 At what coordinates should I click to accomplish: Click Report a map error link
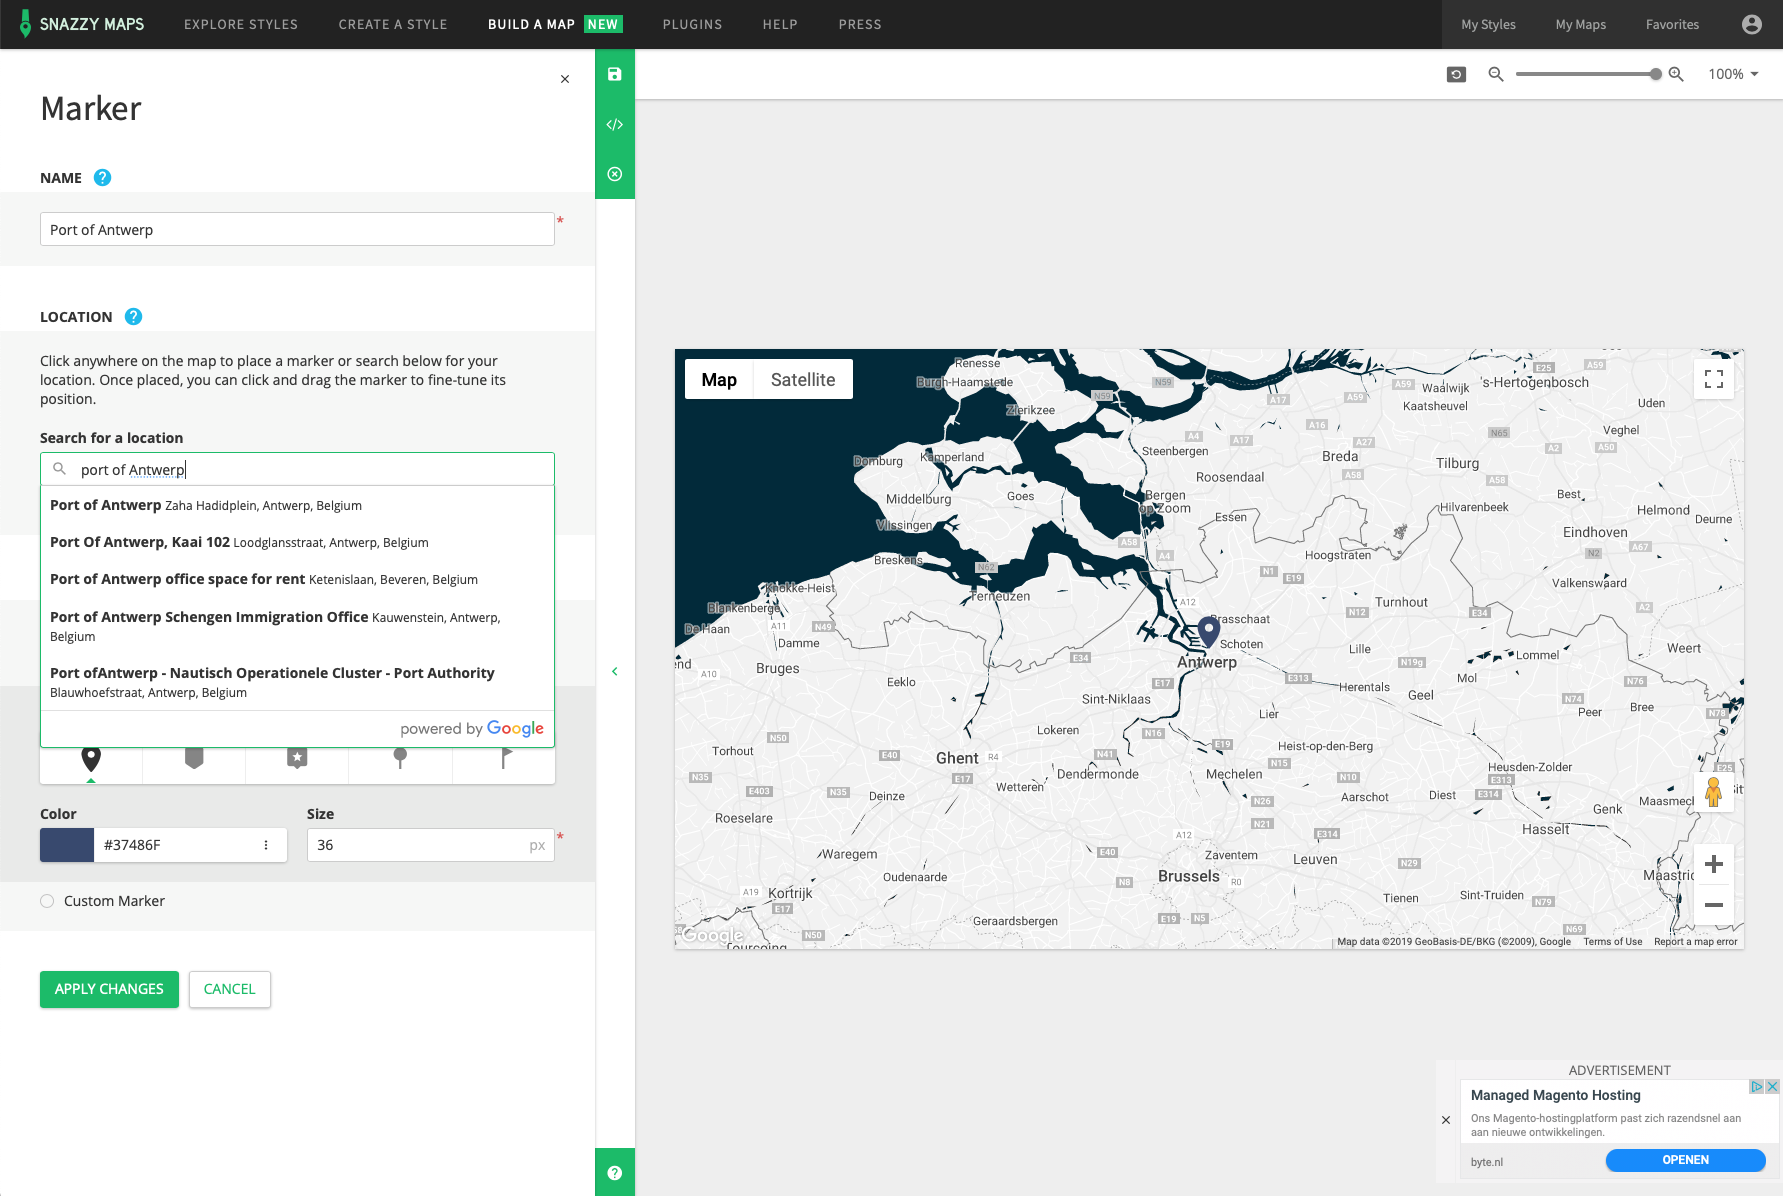click(1696, 941)
